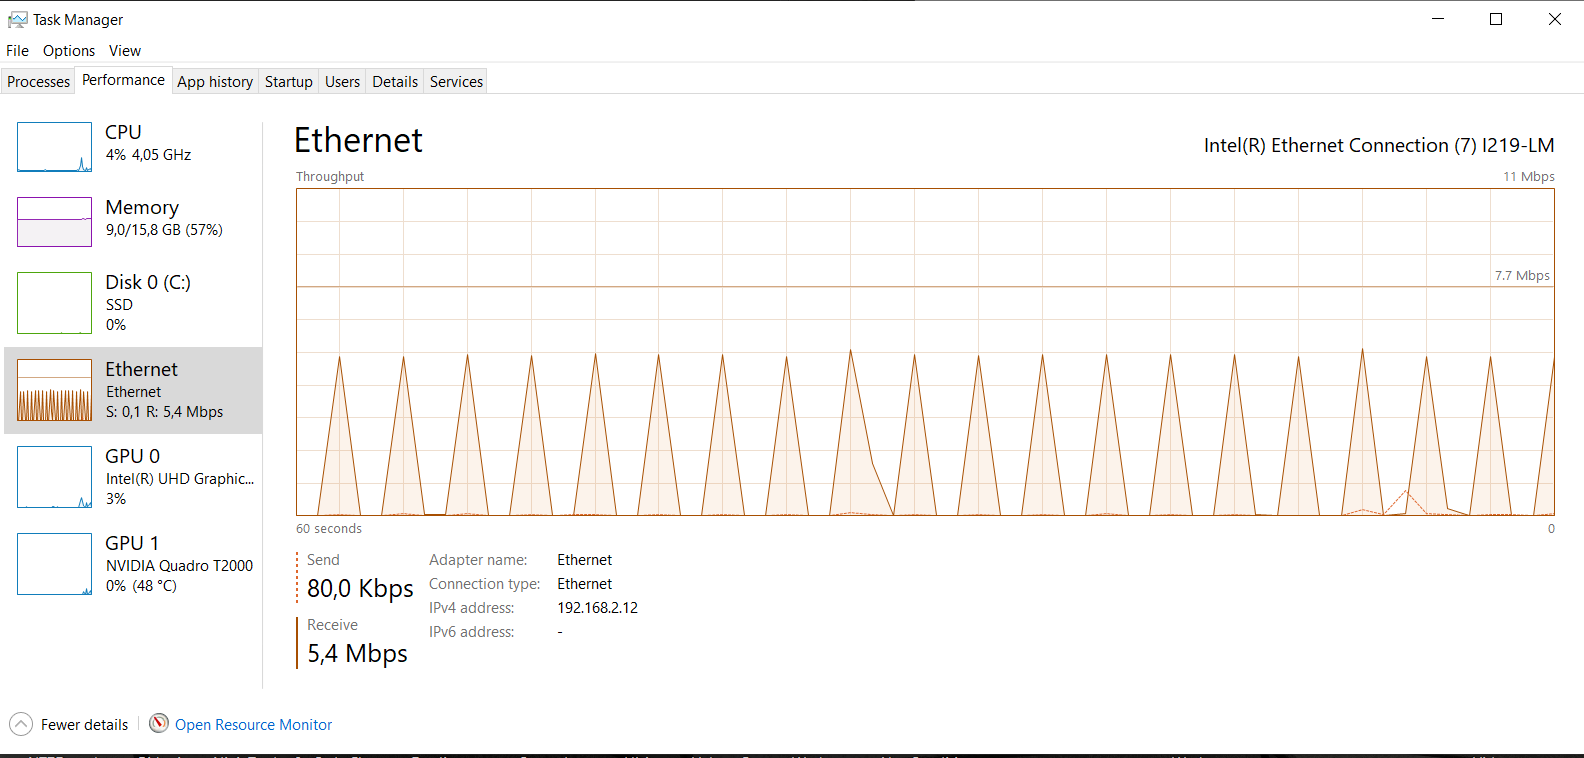Open the Options menu
The image size is (1584, 758).
click(x=69, y=51)
